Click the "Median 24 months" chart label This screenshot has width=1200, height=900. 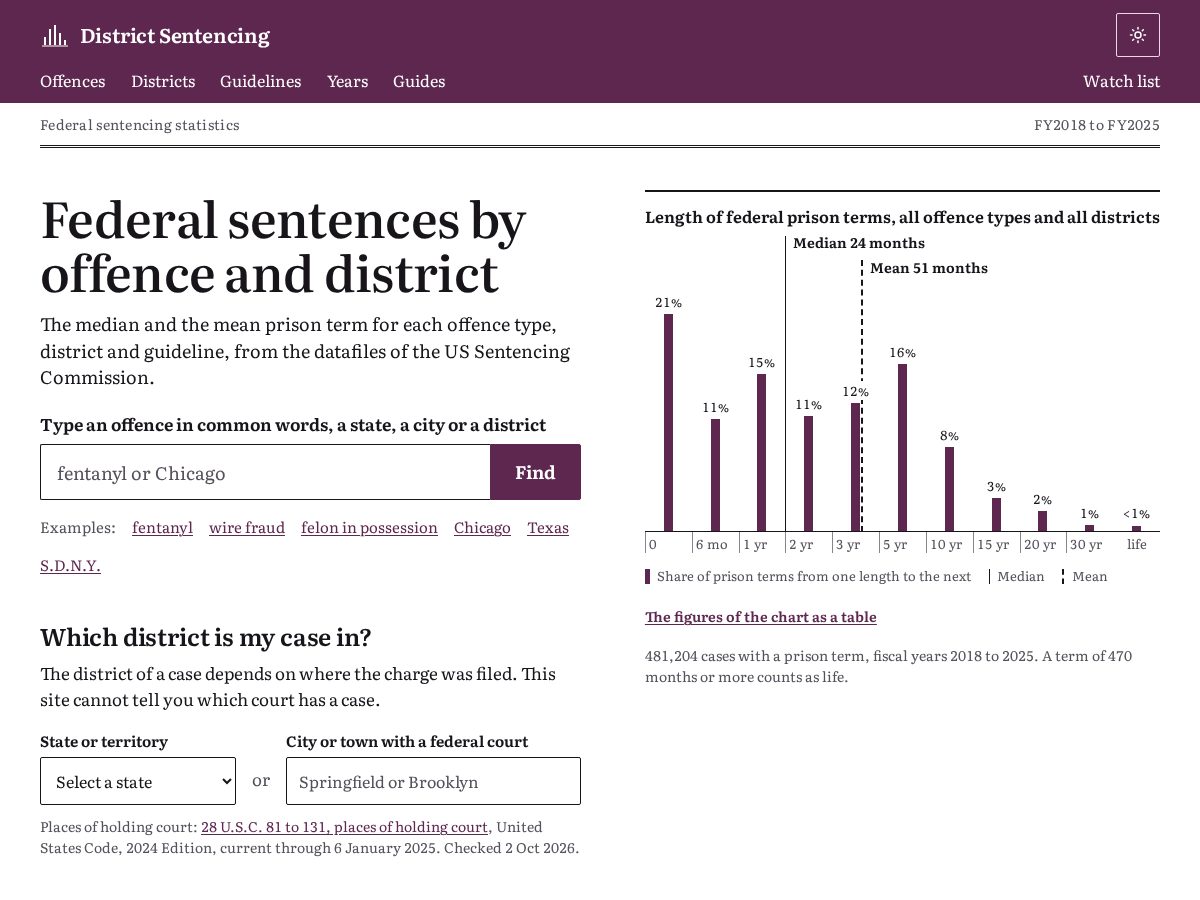click(859, 243)
